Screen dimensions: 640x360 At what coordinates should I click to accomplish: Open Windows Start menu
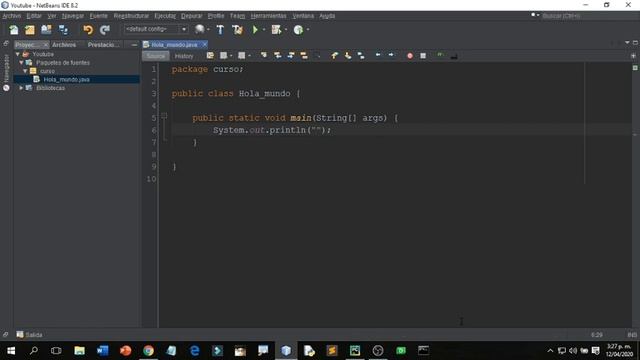[x=11, y=351]
